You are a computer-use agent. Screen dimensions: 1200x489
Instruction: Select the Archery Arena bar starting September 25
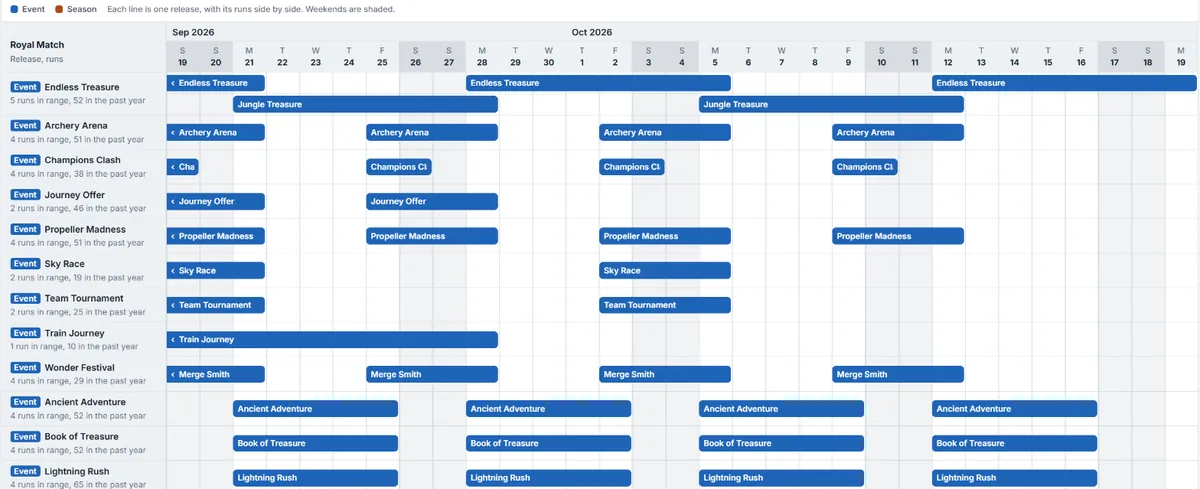pos(432,132)
